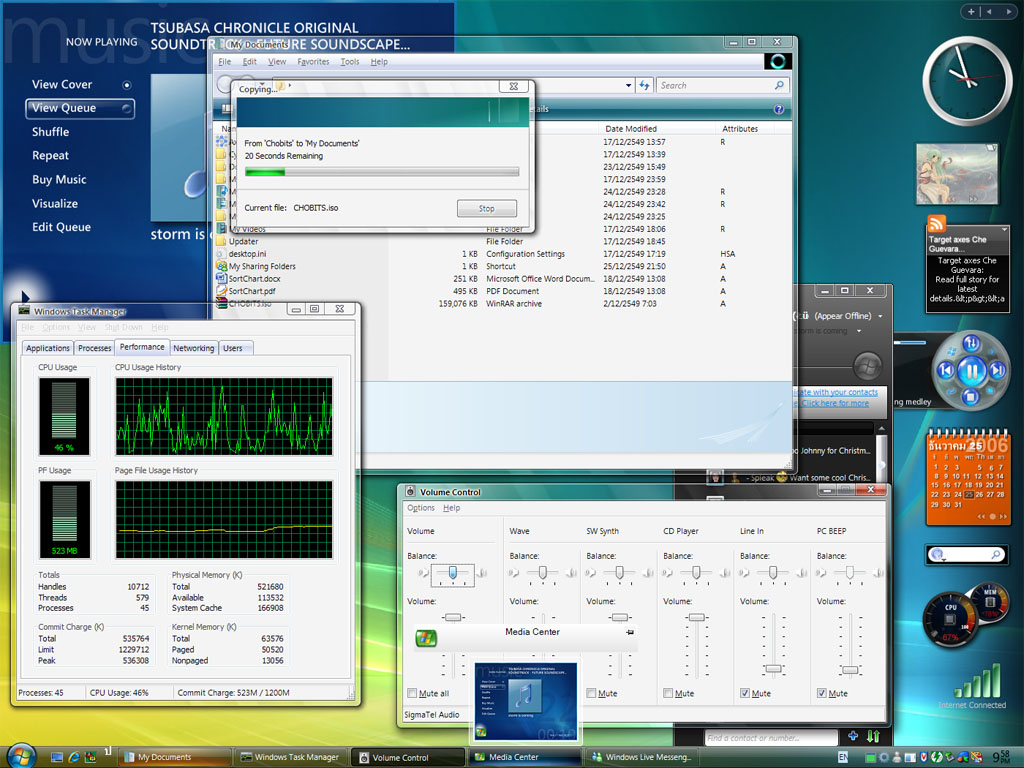Stop the file copy operation
The image size is (1024, 768).
[x=487, y=208]
